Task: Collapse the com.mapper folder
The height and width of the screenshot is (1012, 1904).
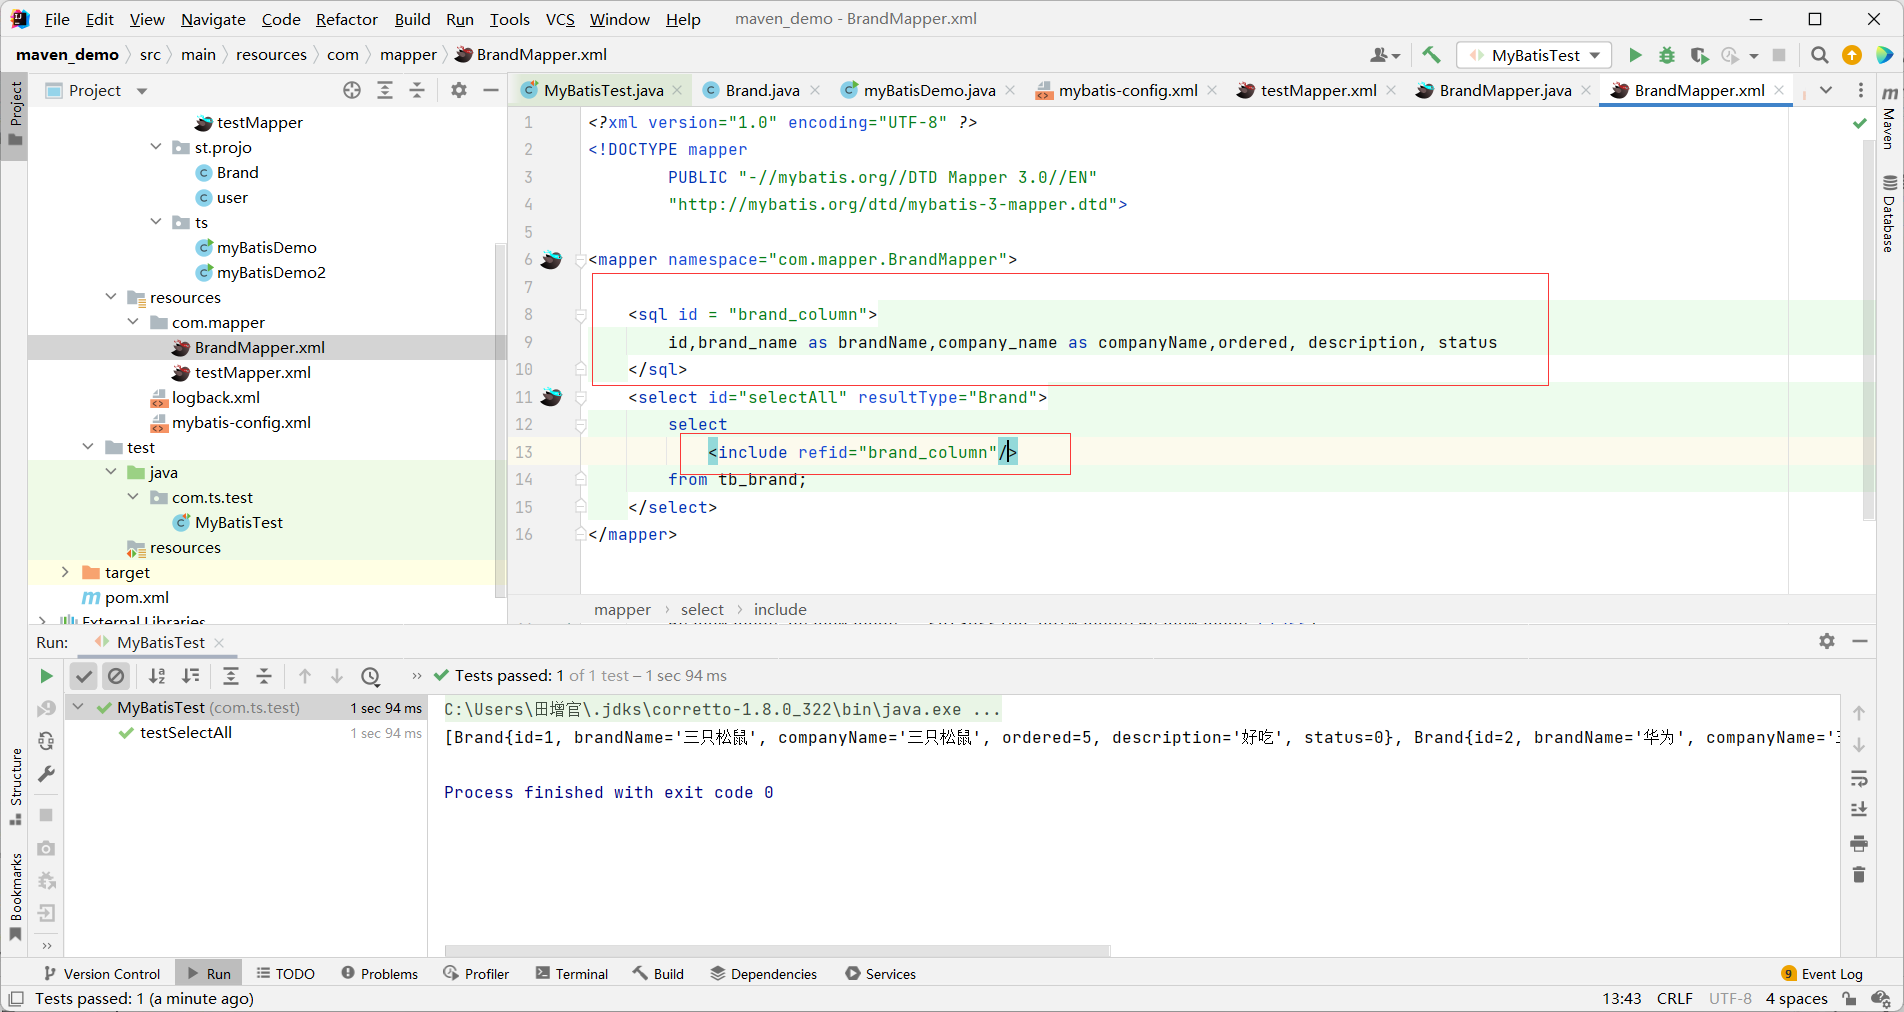Action: pos(133,322)
